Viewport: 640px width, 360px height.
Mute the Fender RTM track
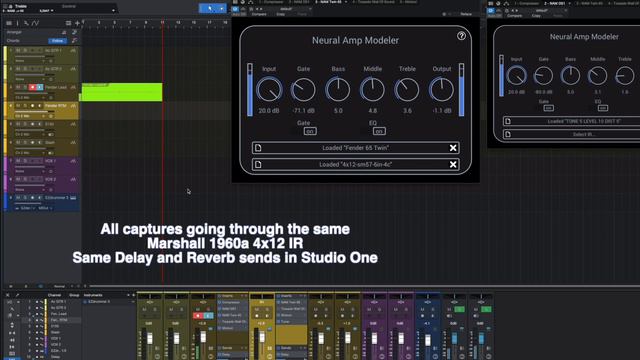point(18,106)
